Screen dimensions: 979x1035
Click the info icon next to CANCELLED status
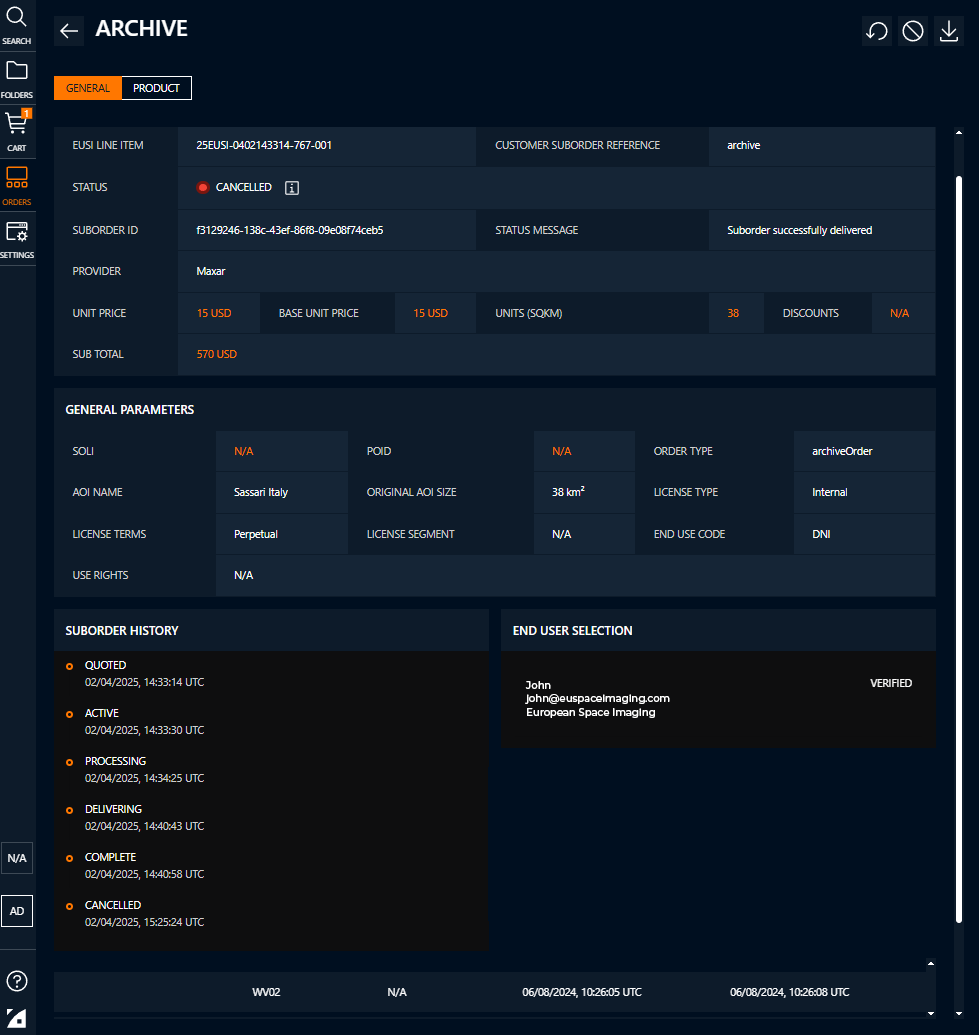click(292, 188)
